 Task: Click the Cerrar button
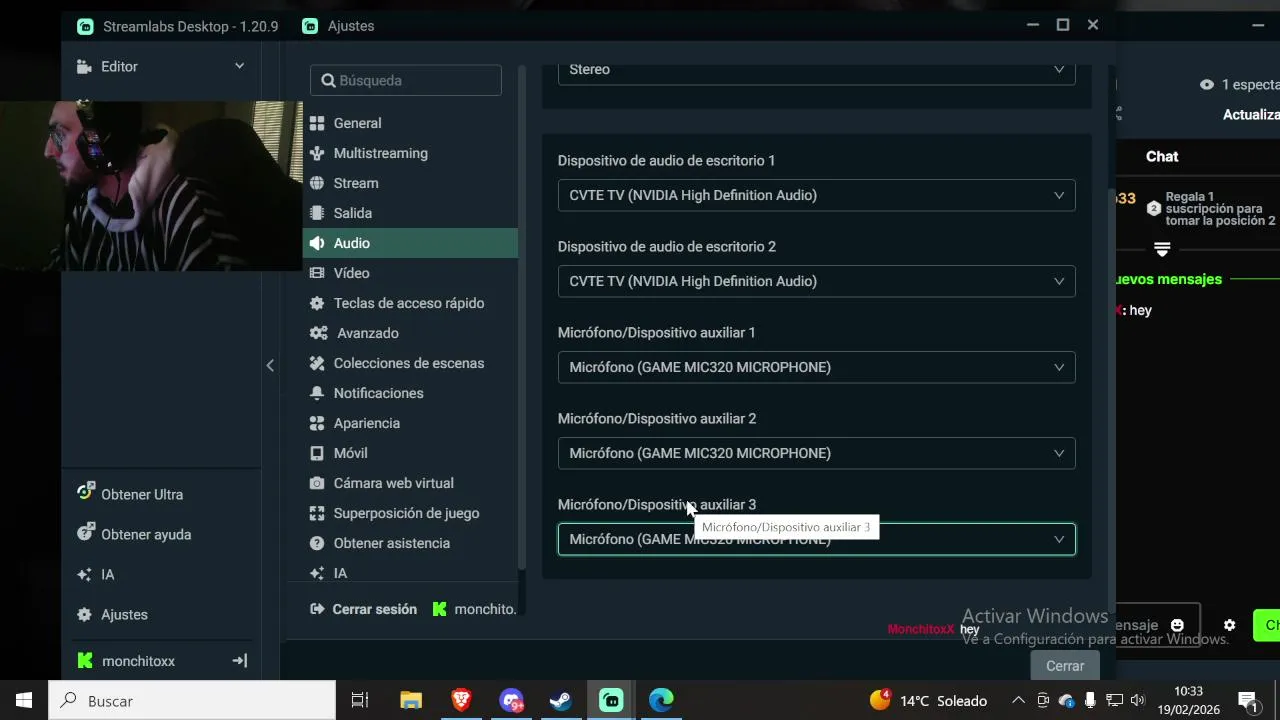1065,665
